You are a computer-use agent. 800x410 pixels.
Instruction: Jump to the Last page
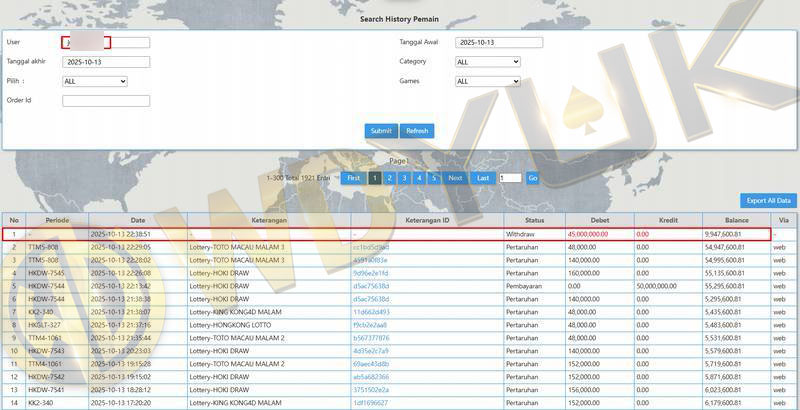tap(483, 178)
